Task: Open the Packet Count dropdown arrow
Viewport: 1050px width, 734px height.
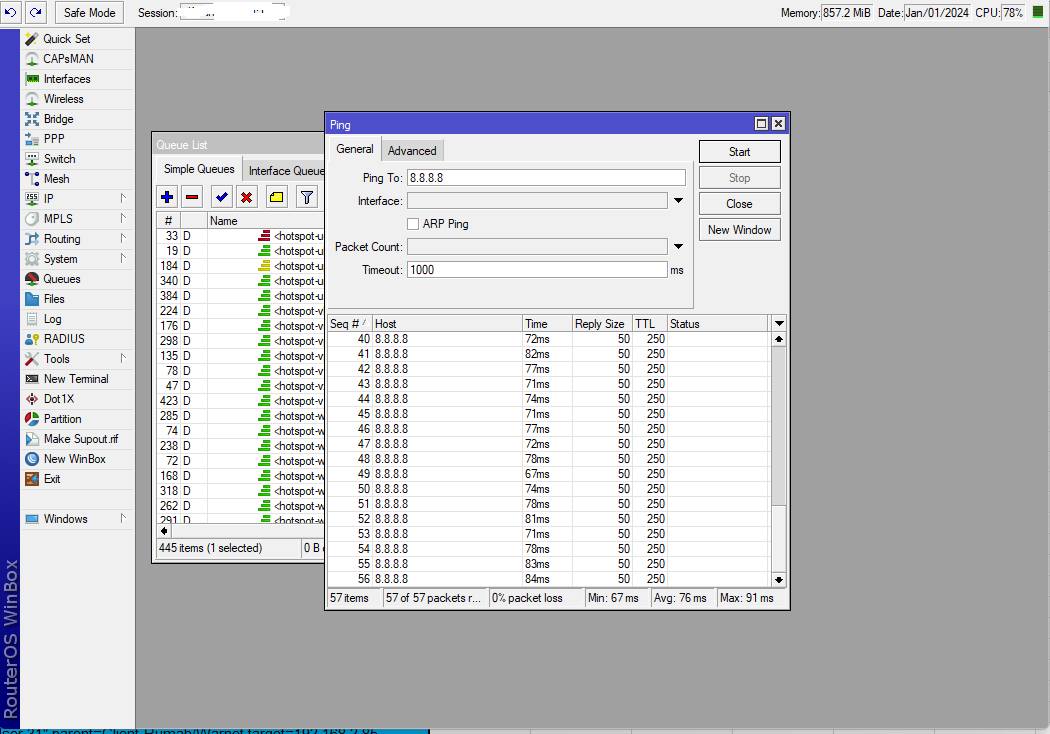Action: click(x=678, y=247)
